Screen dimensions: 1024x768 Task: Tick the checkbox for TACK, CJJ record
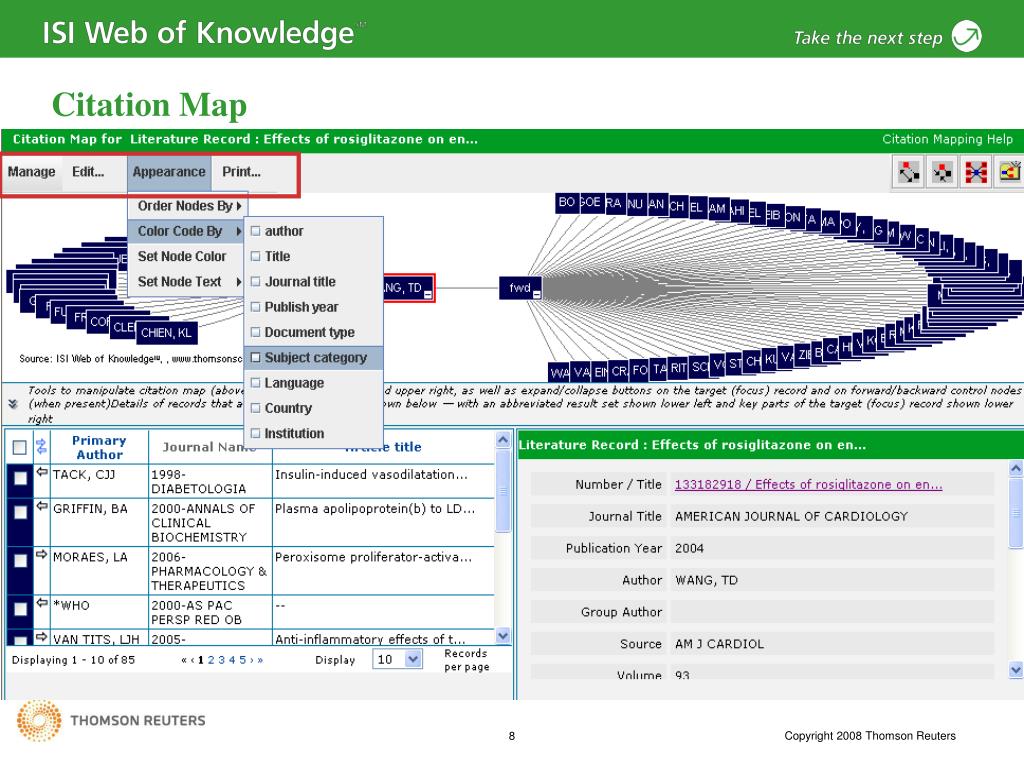(20, 479)
